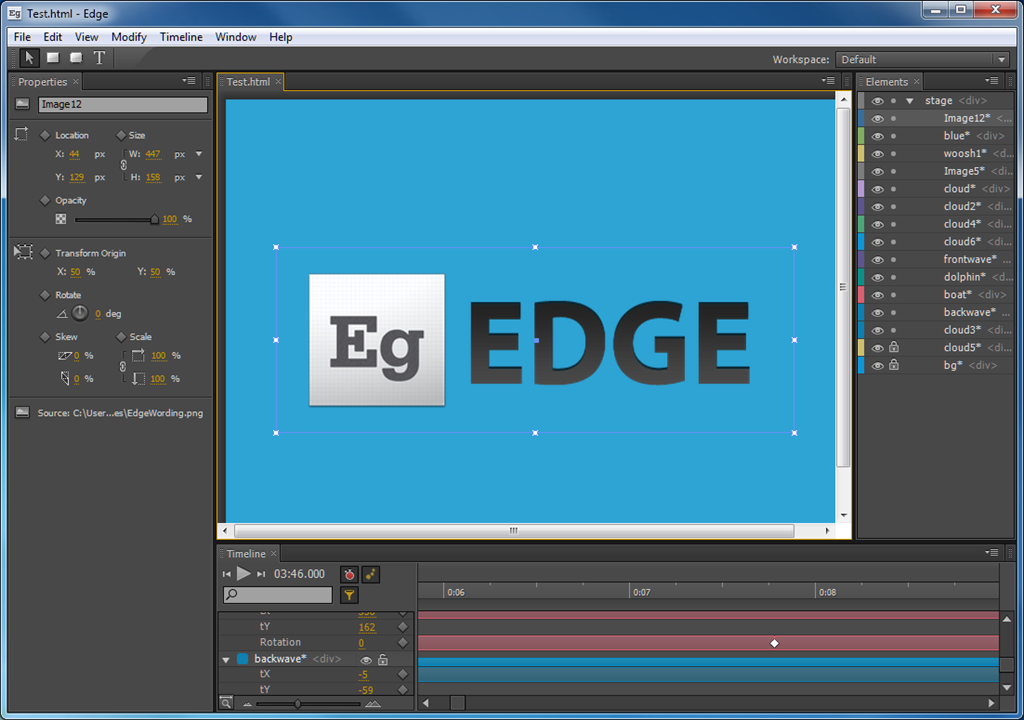This screenshot has width=1024, height=720.
Task: Click Rotation row keyframe diamond
Action: (x=402, y=642)
